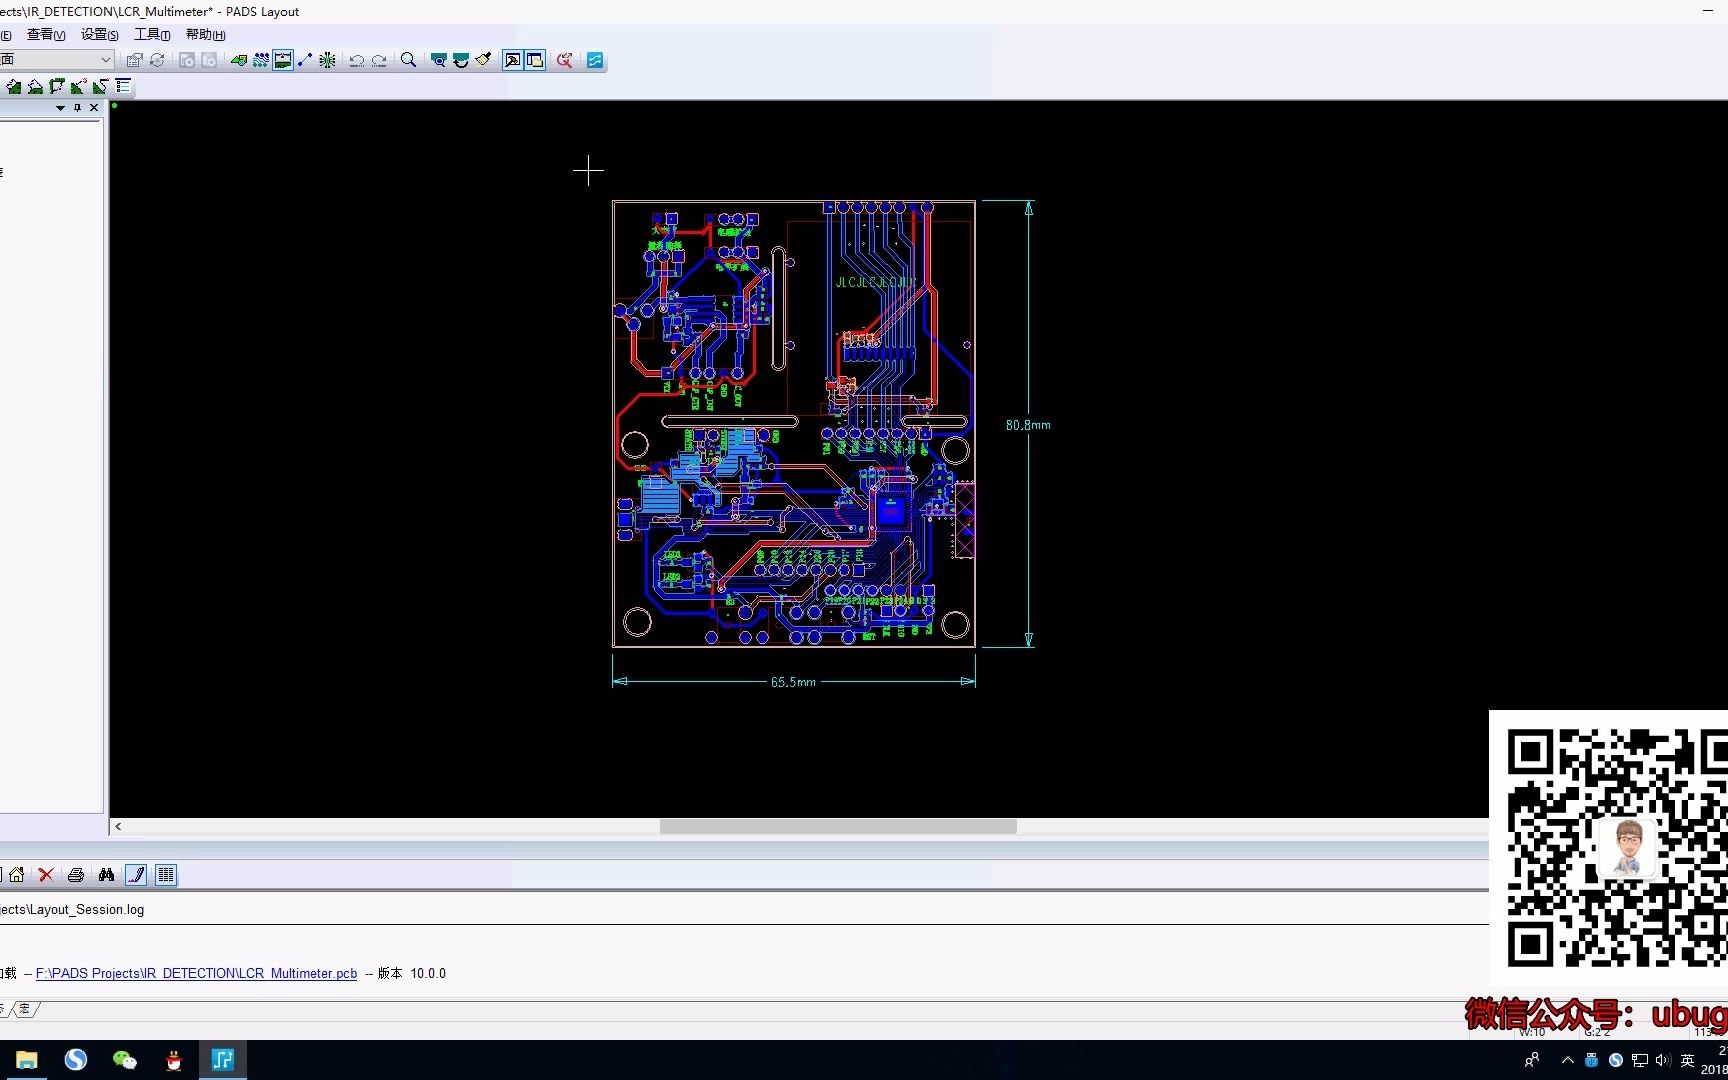The width and height of the screenshot is (1728, 1080).
Task: Select the third green dimensioning tool
Action: (x=57, y=86)
